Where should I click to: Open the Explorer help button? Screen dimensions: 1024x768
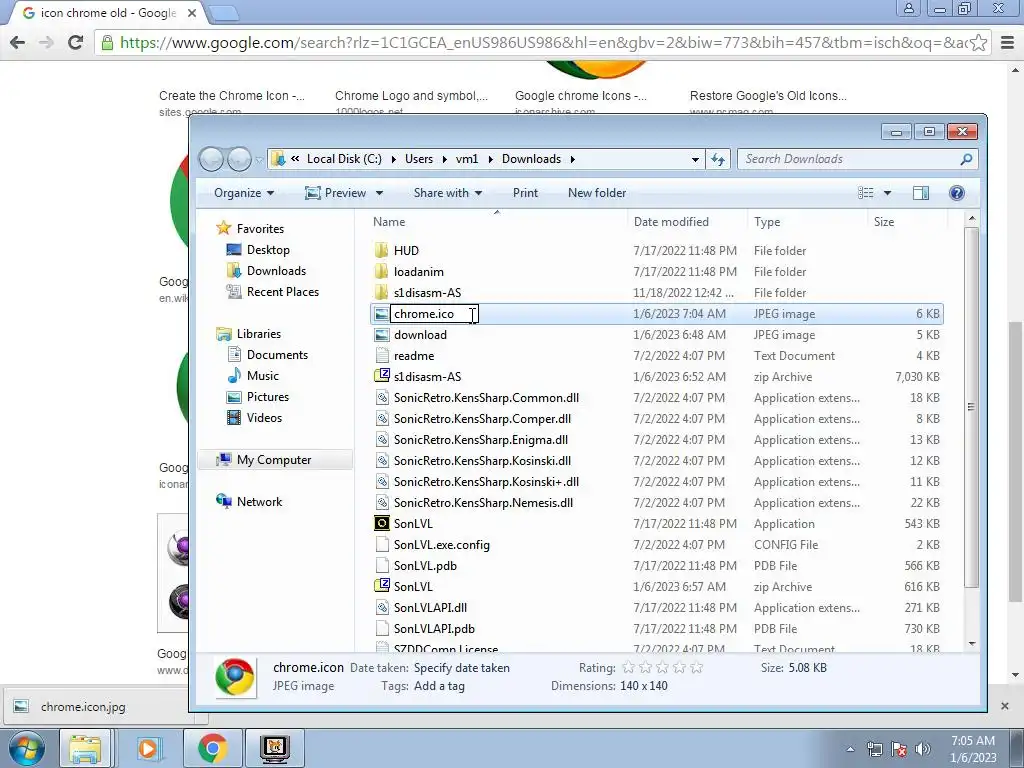(x=957, y=193)
